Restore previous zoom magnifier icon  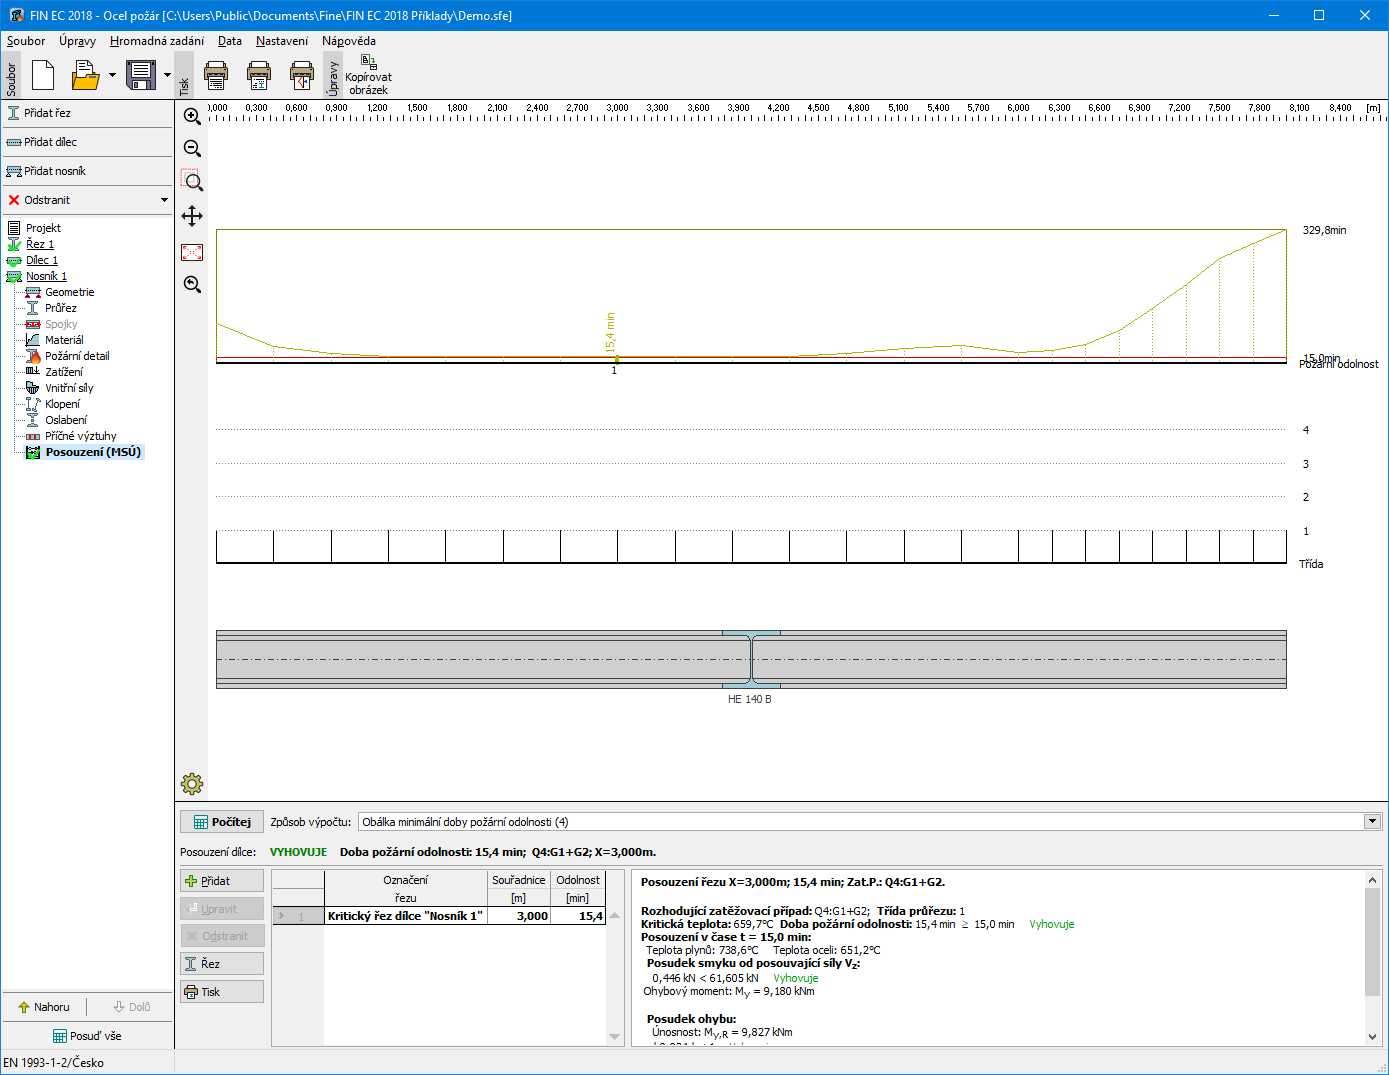coord(192,285)
